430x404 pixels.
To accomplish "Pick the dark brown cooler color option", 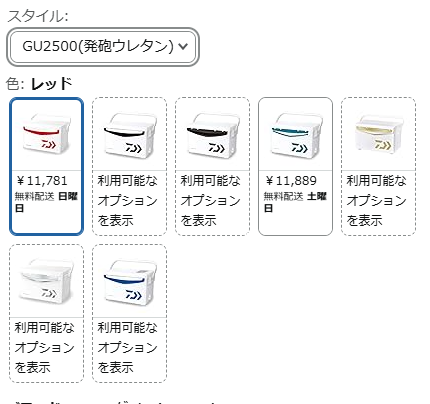I will 212,166.
